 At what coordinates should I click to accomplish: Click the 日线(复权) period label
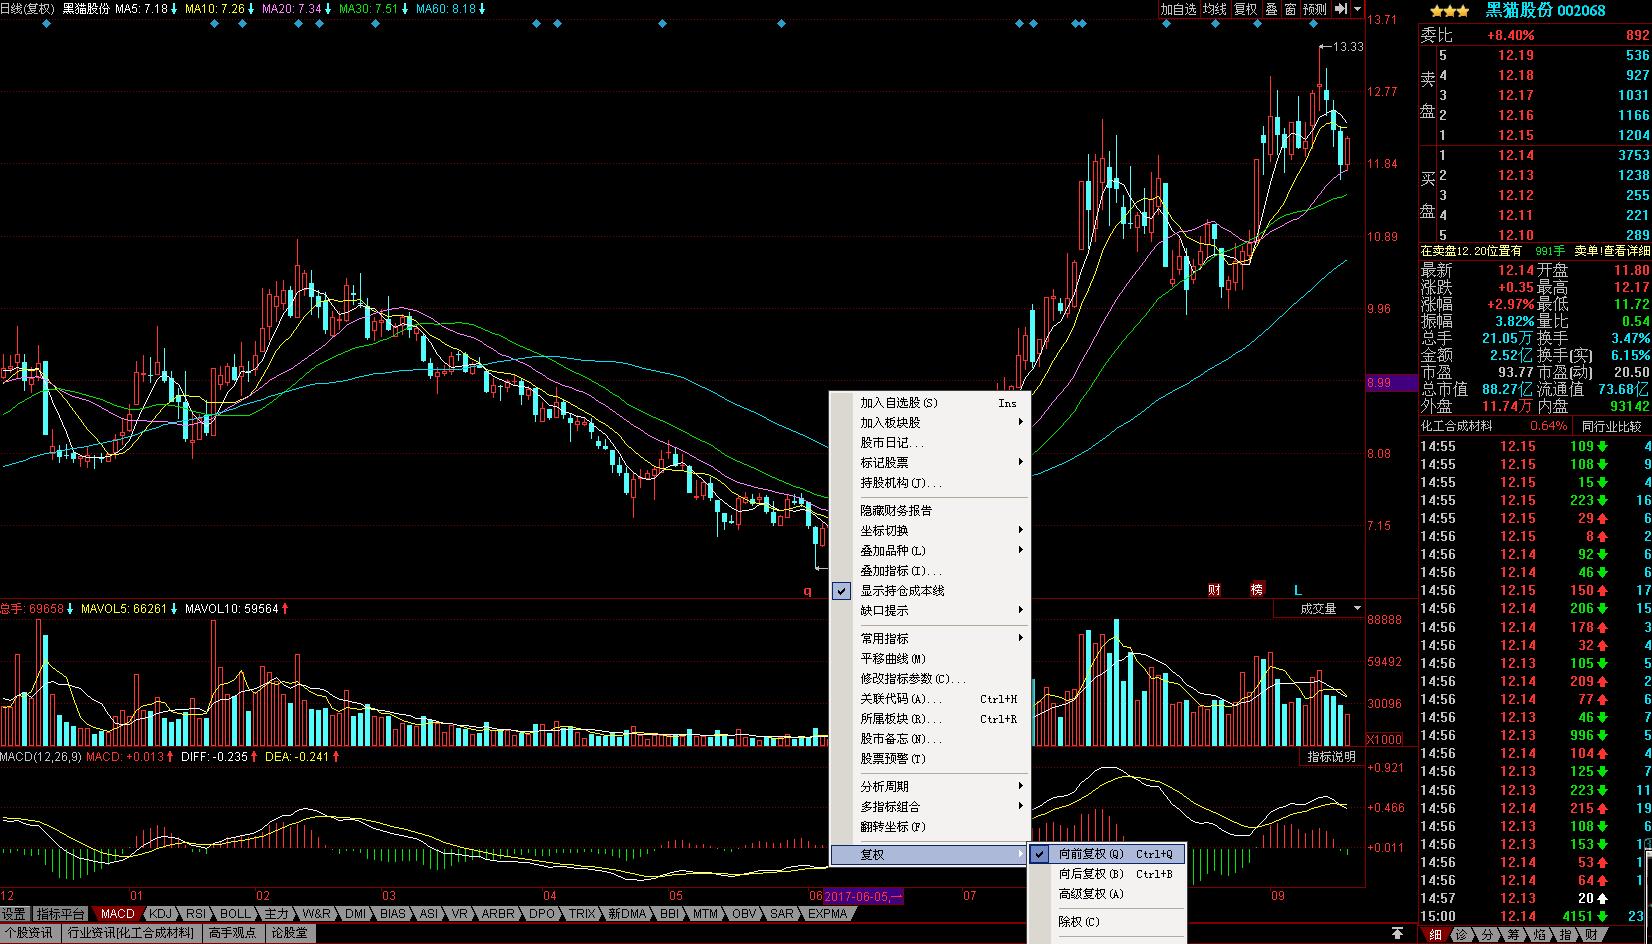pos(28,9)
